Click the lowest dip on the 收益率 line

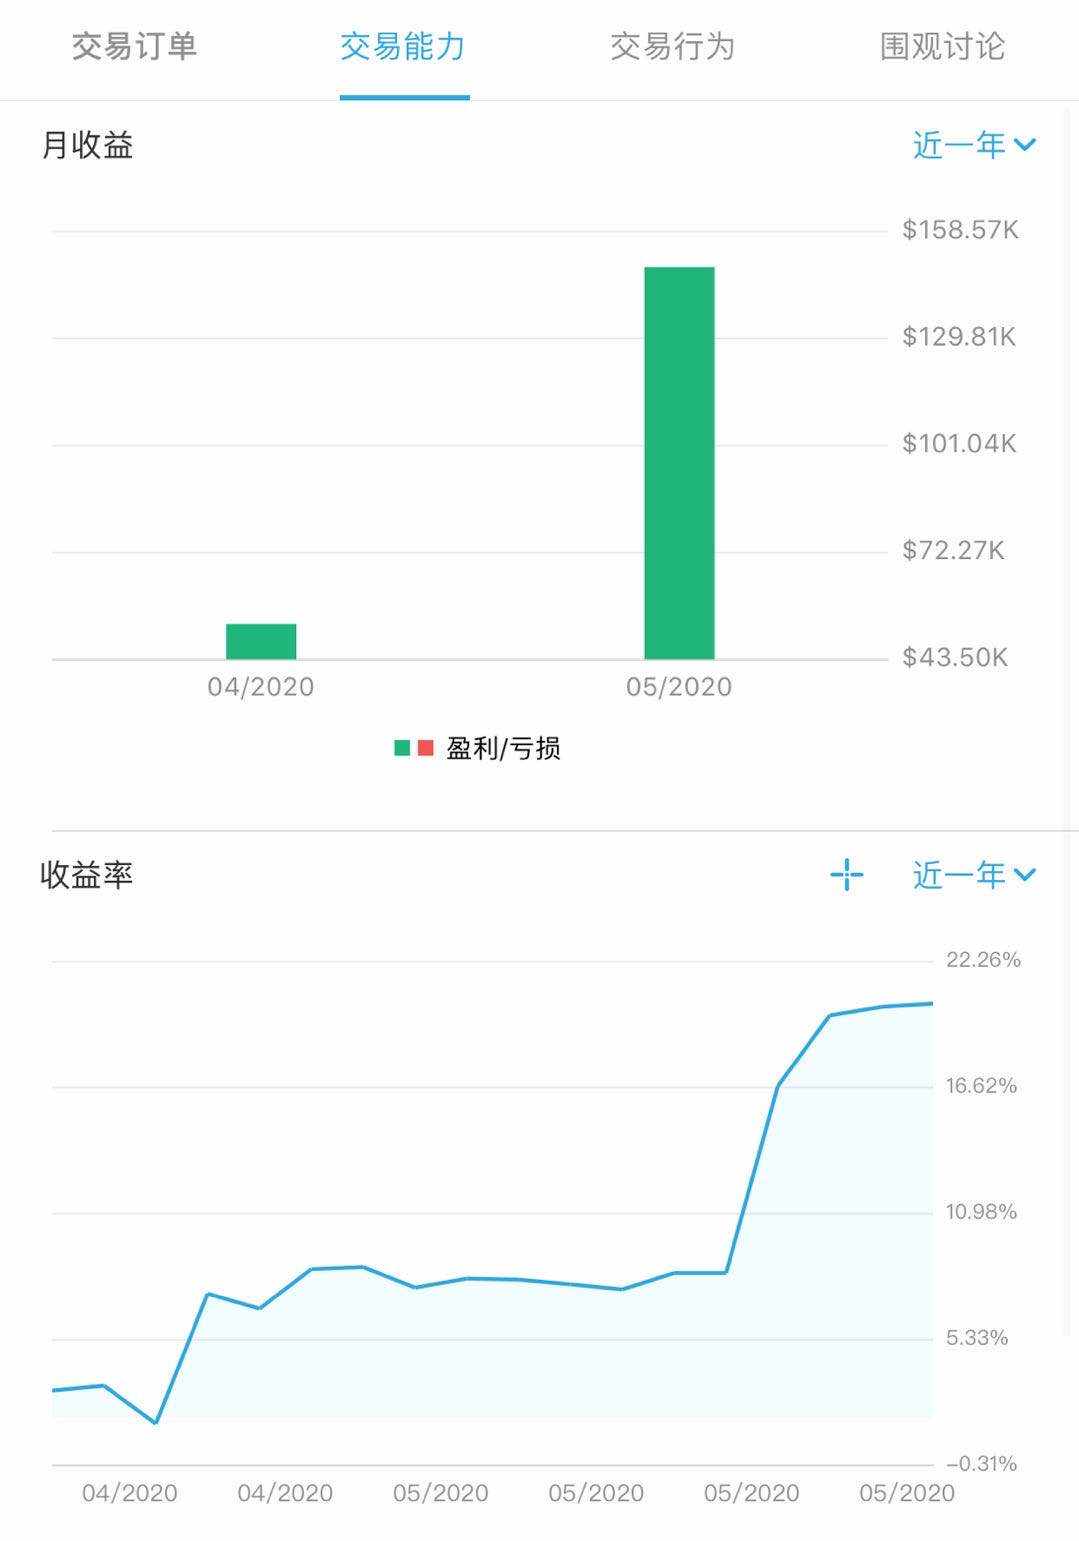(x=156, y=1422)
